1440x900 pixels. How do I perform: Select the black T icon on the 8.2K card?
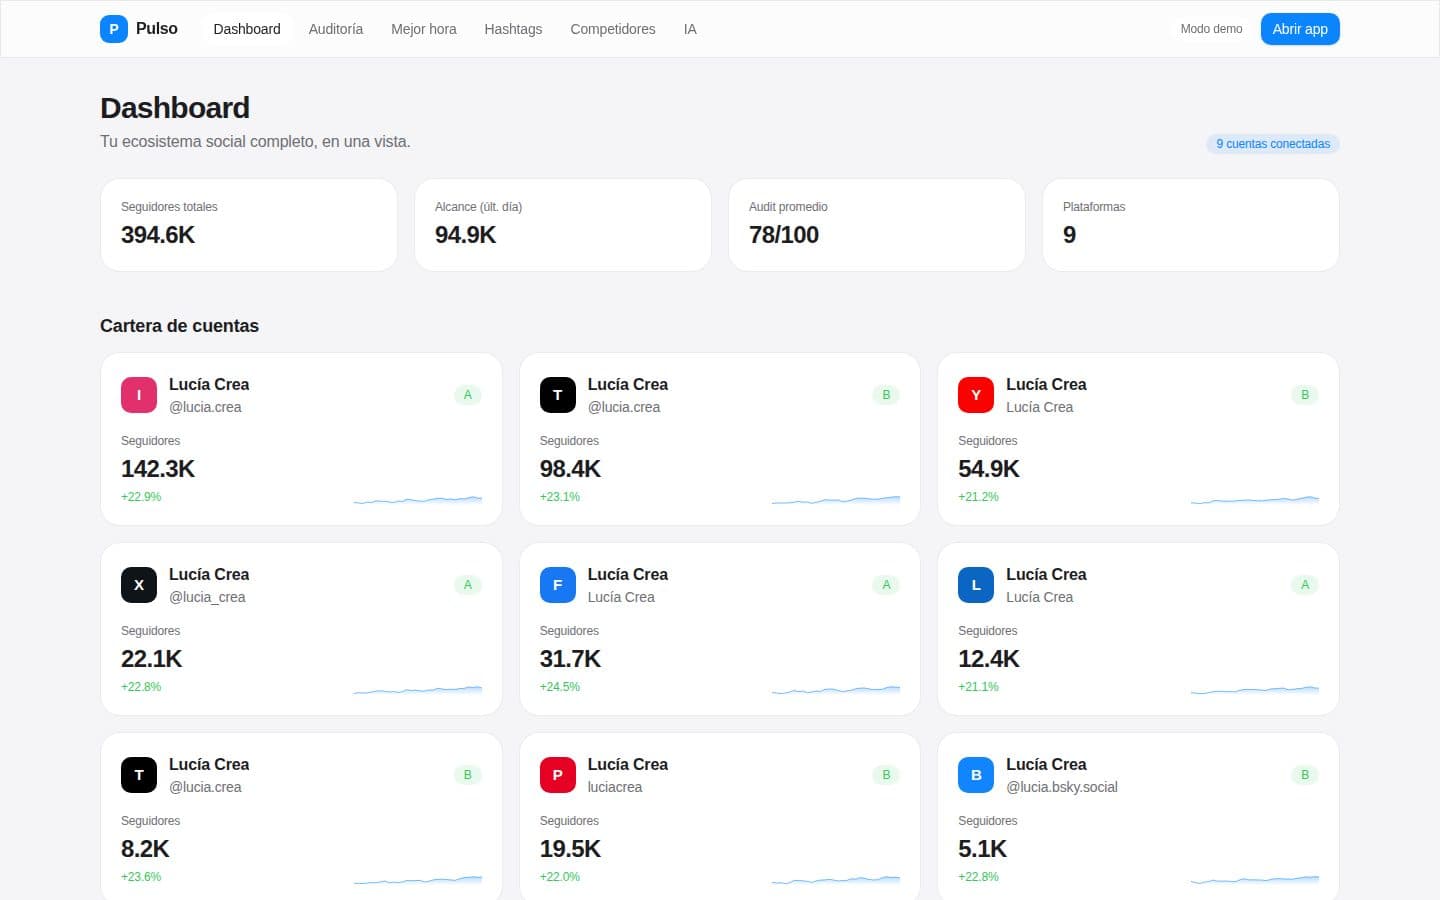click(x=139, y=775)
